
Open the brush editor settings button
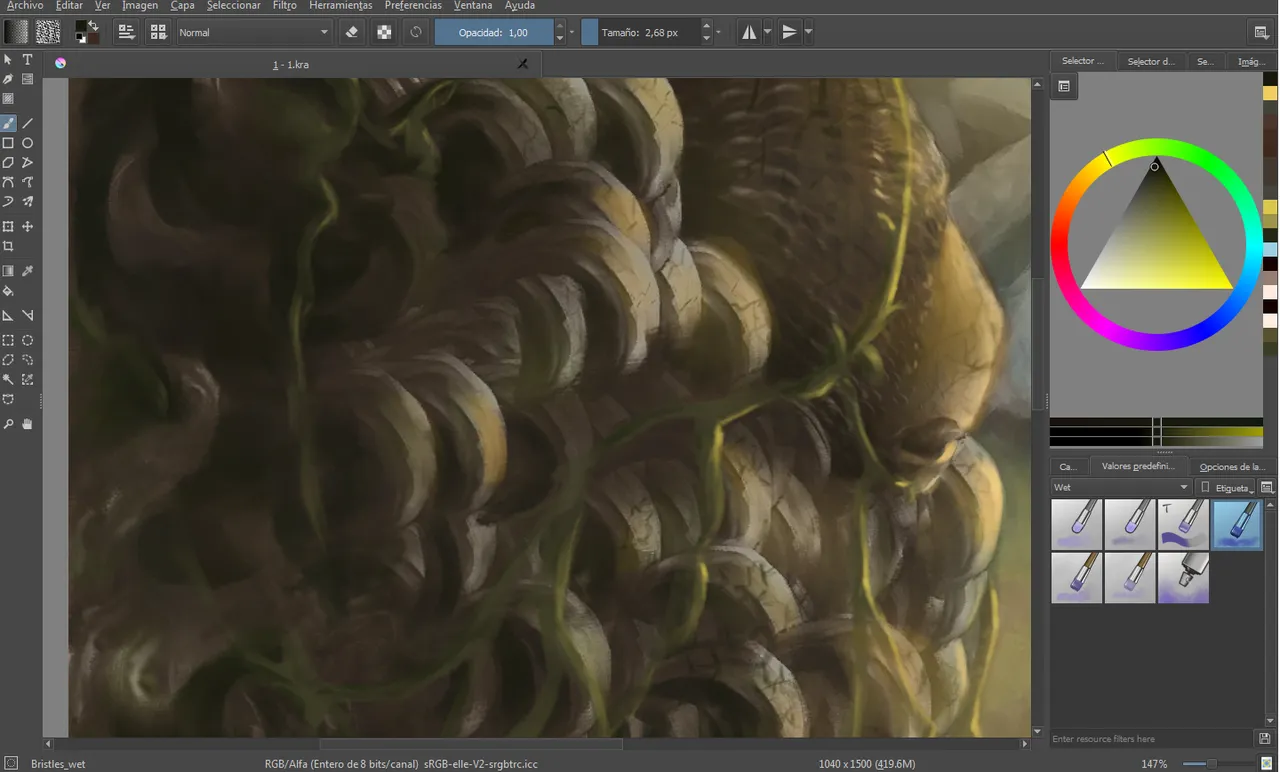coord(126,32)
